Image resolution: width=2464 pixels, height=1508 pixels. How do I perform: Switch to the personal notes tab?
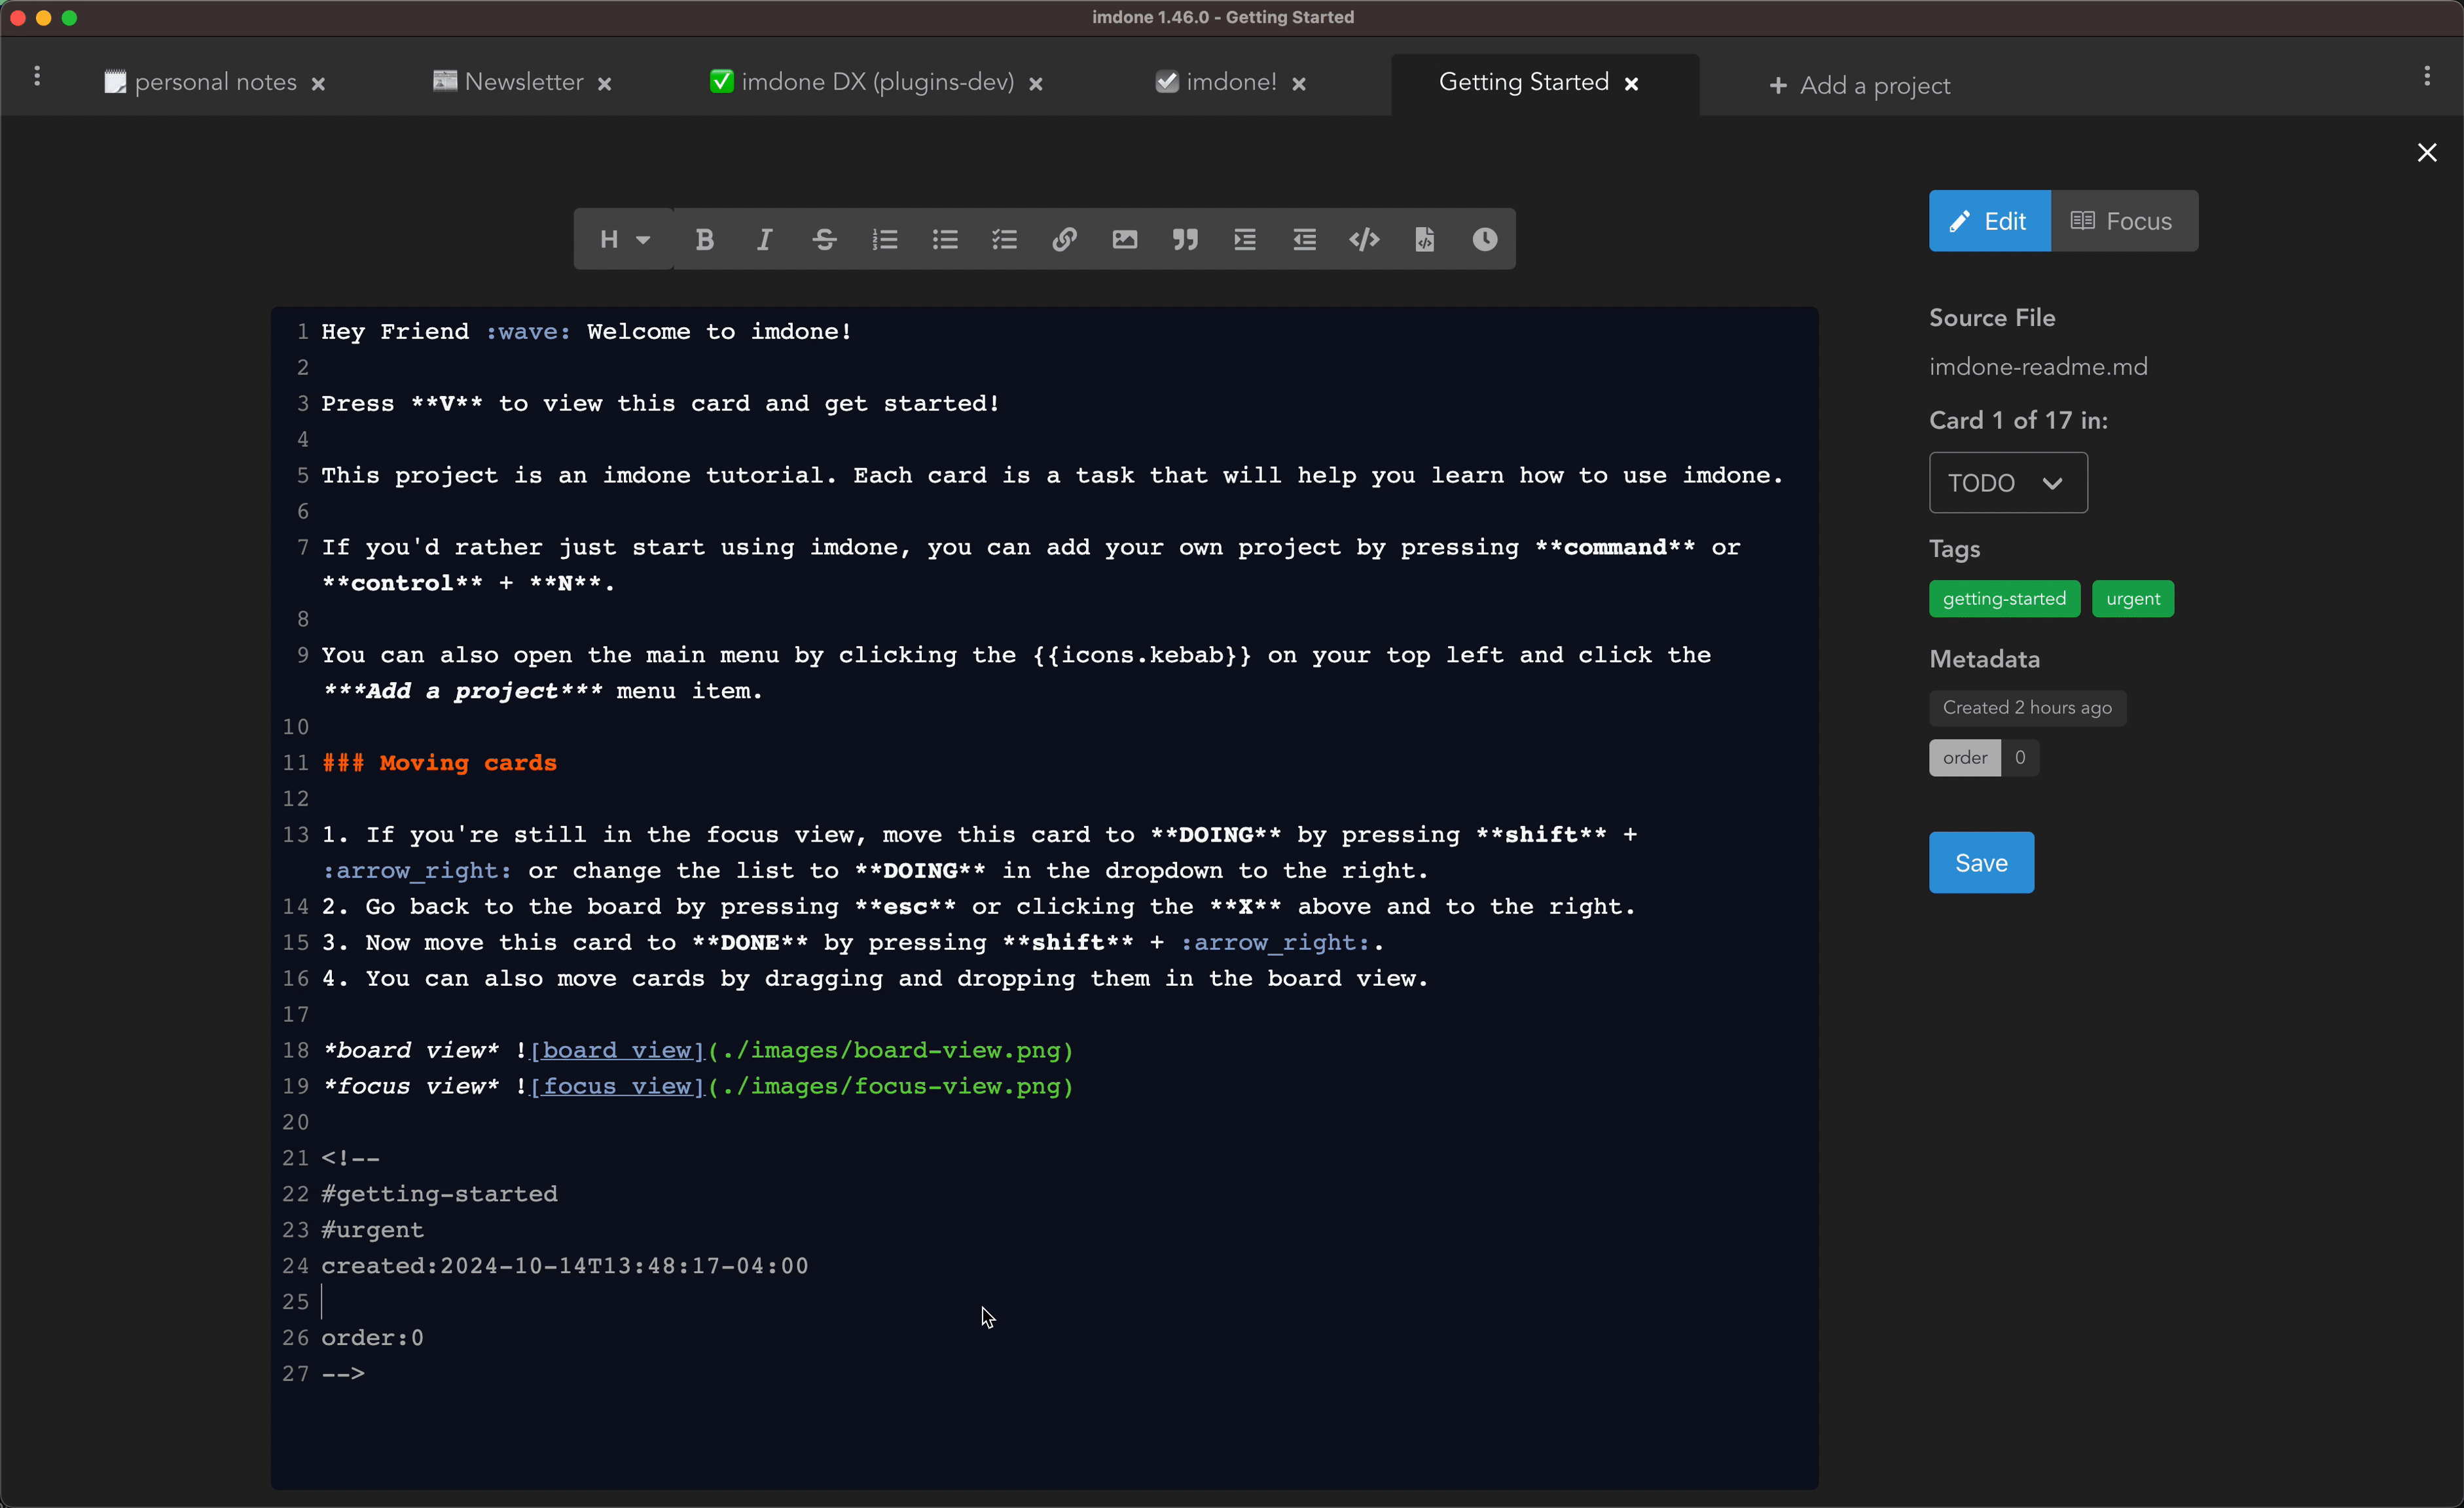tap(200, 82)
